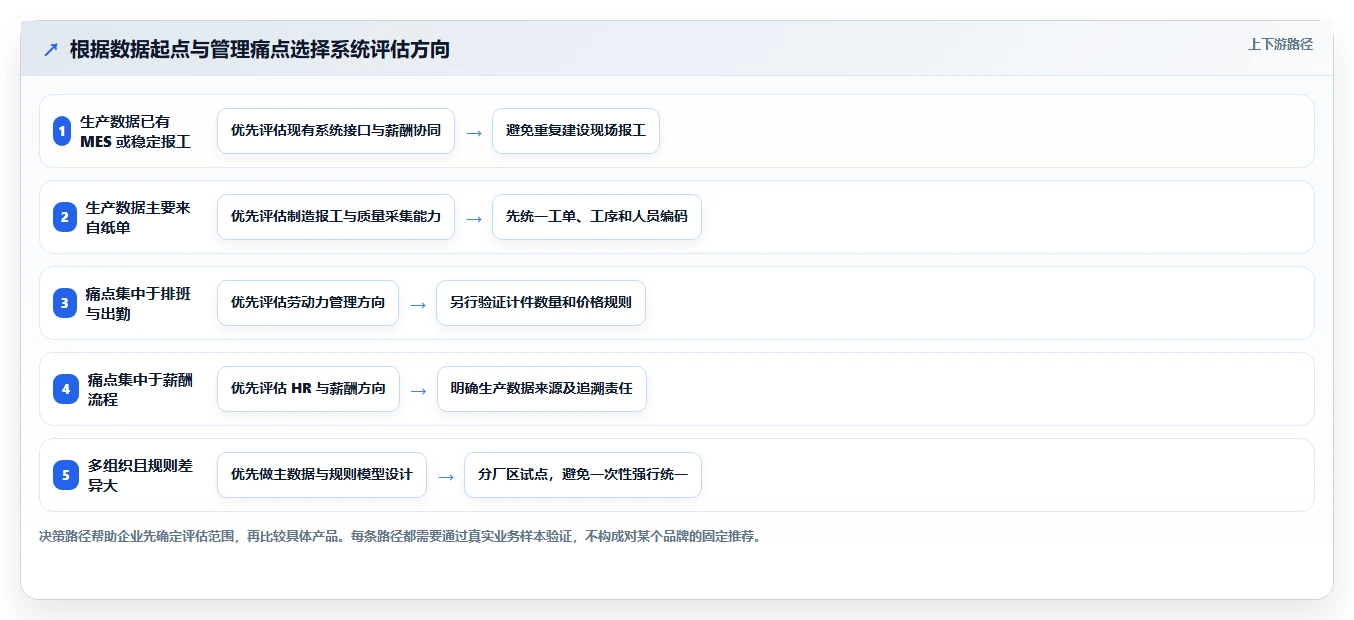Click the text 生产数据主要来自纸单
Screen dimensions: 1354x620
[138, 217]
